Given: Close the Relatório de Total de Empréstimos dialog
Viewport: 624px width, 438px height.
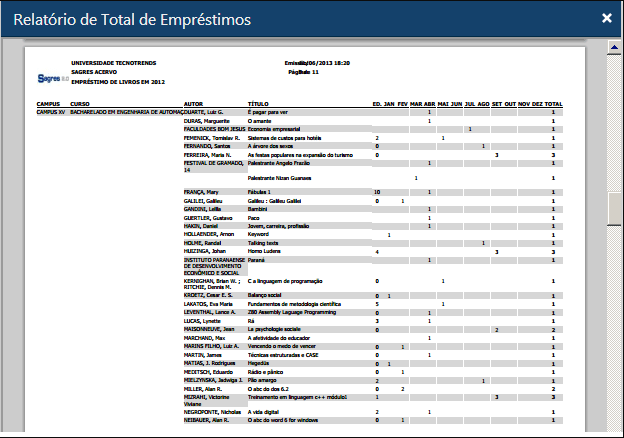Looking at the screenshot, I should point(606,18).
